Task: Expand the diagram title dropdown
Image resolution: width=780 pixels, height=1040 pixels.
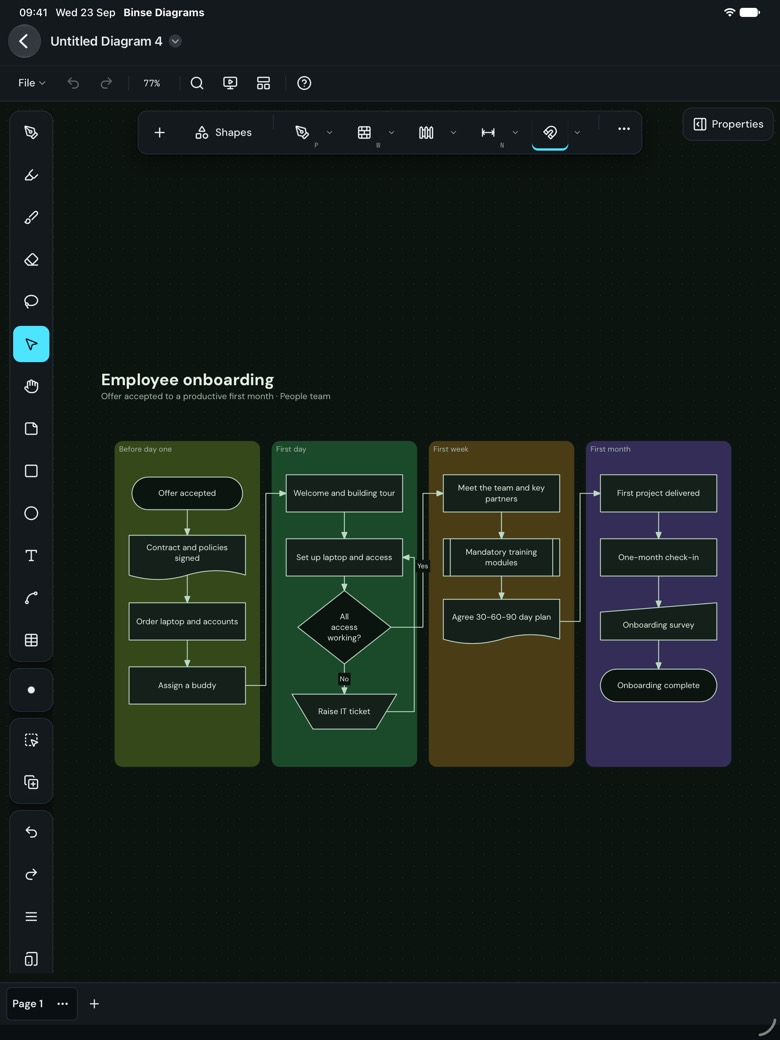Action: pyautogui.click(x=175, y=41)
